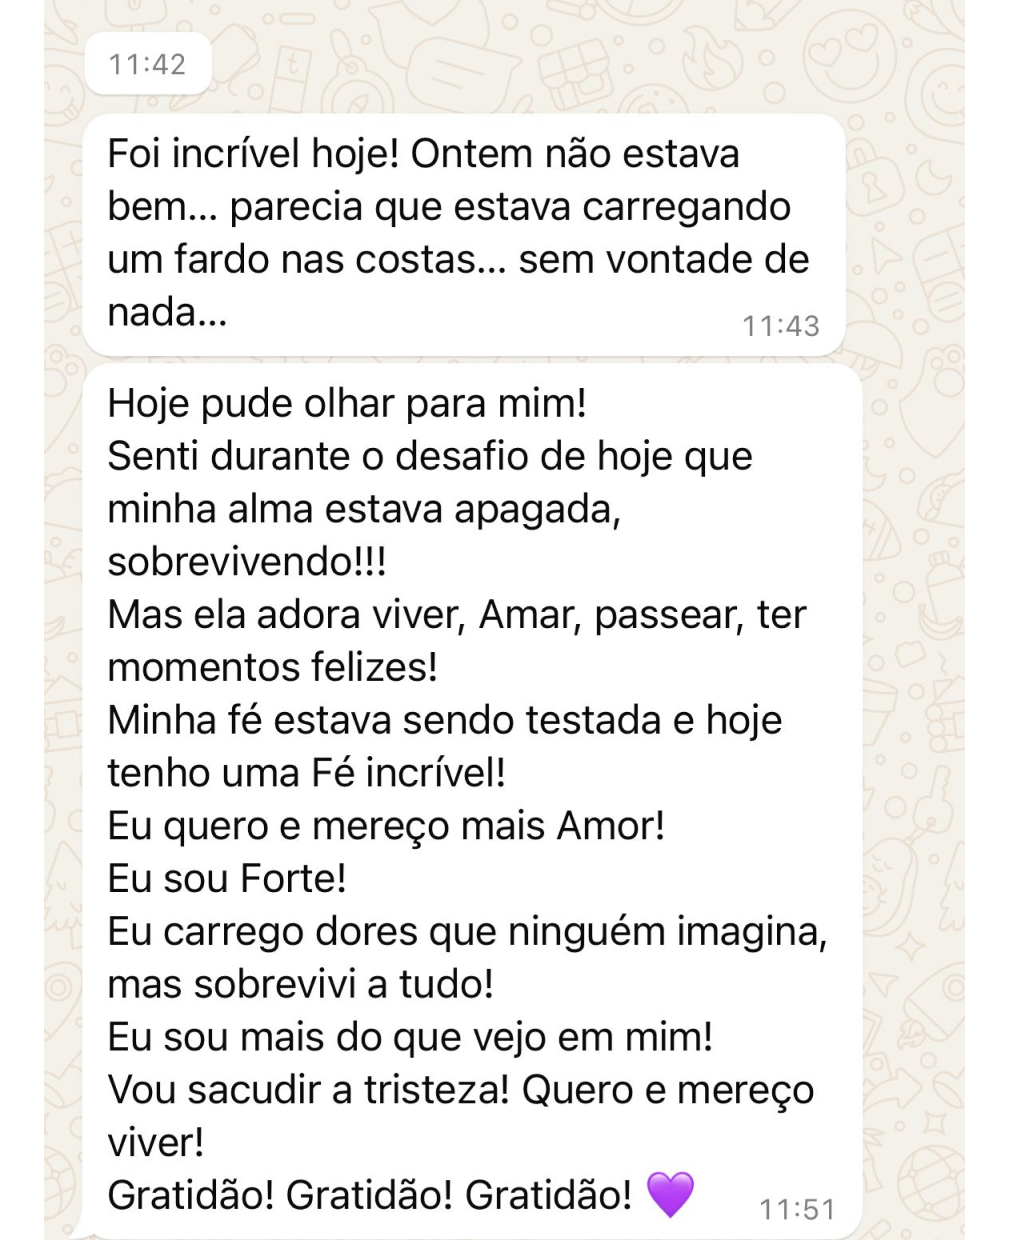Select the message starting "Foi incrível hoje!"
This screenshot has height=1240, width=1009.
[464, 234]
